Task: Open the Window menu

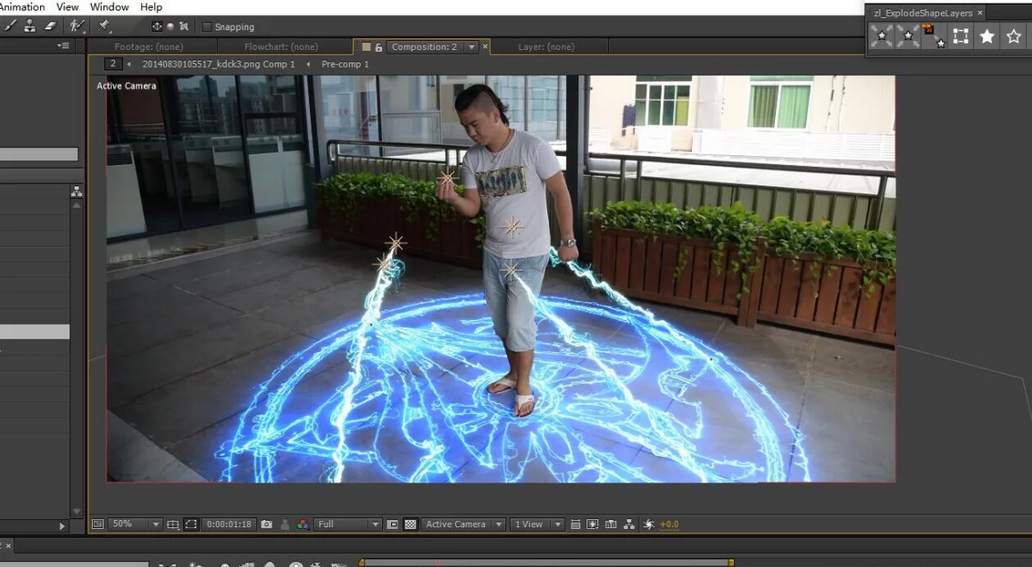Action: click(109, 7)
